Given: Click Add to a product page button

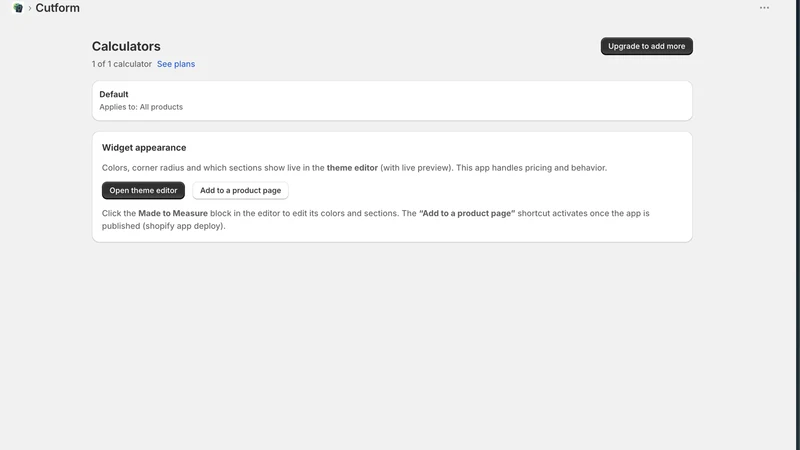Looking at the screenshot, I should (240, 190).
